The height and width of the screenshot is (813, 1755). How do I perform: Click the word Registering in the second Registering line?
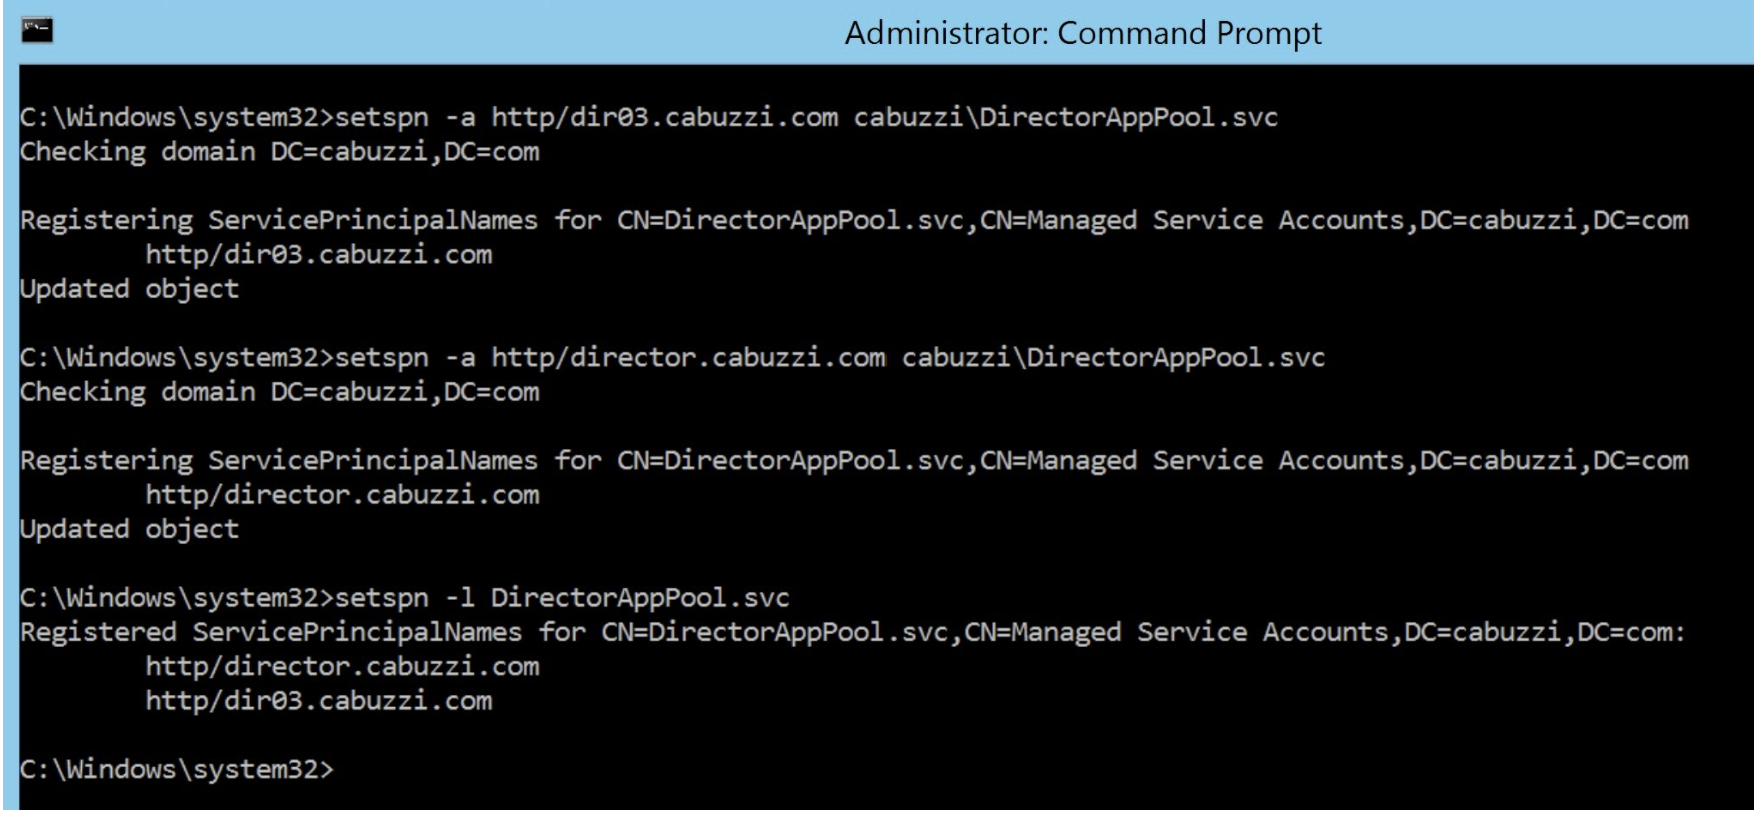coord(106,460)
